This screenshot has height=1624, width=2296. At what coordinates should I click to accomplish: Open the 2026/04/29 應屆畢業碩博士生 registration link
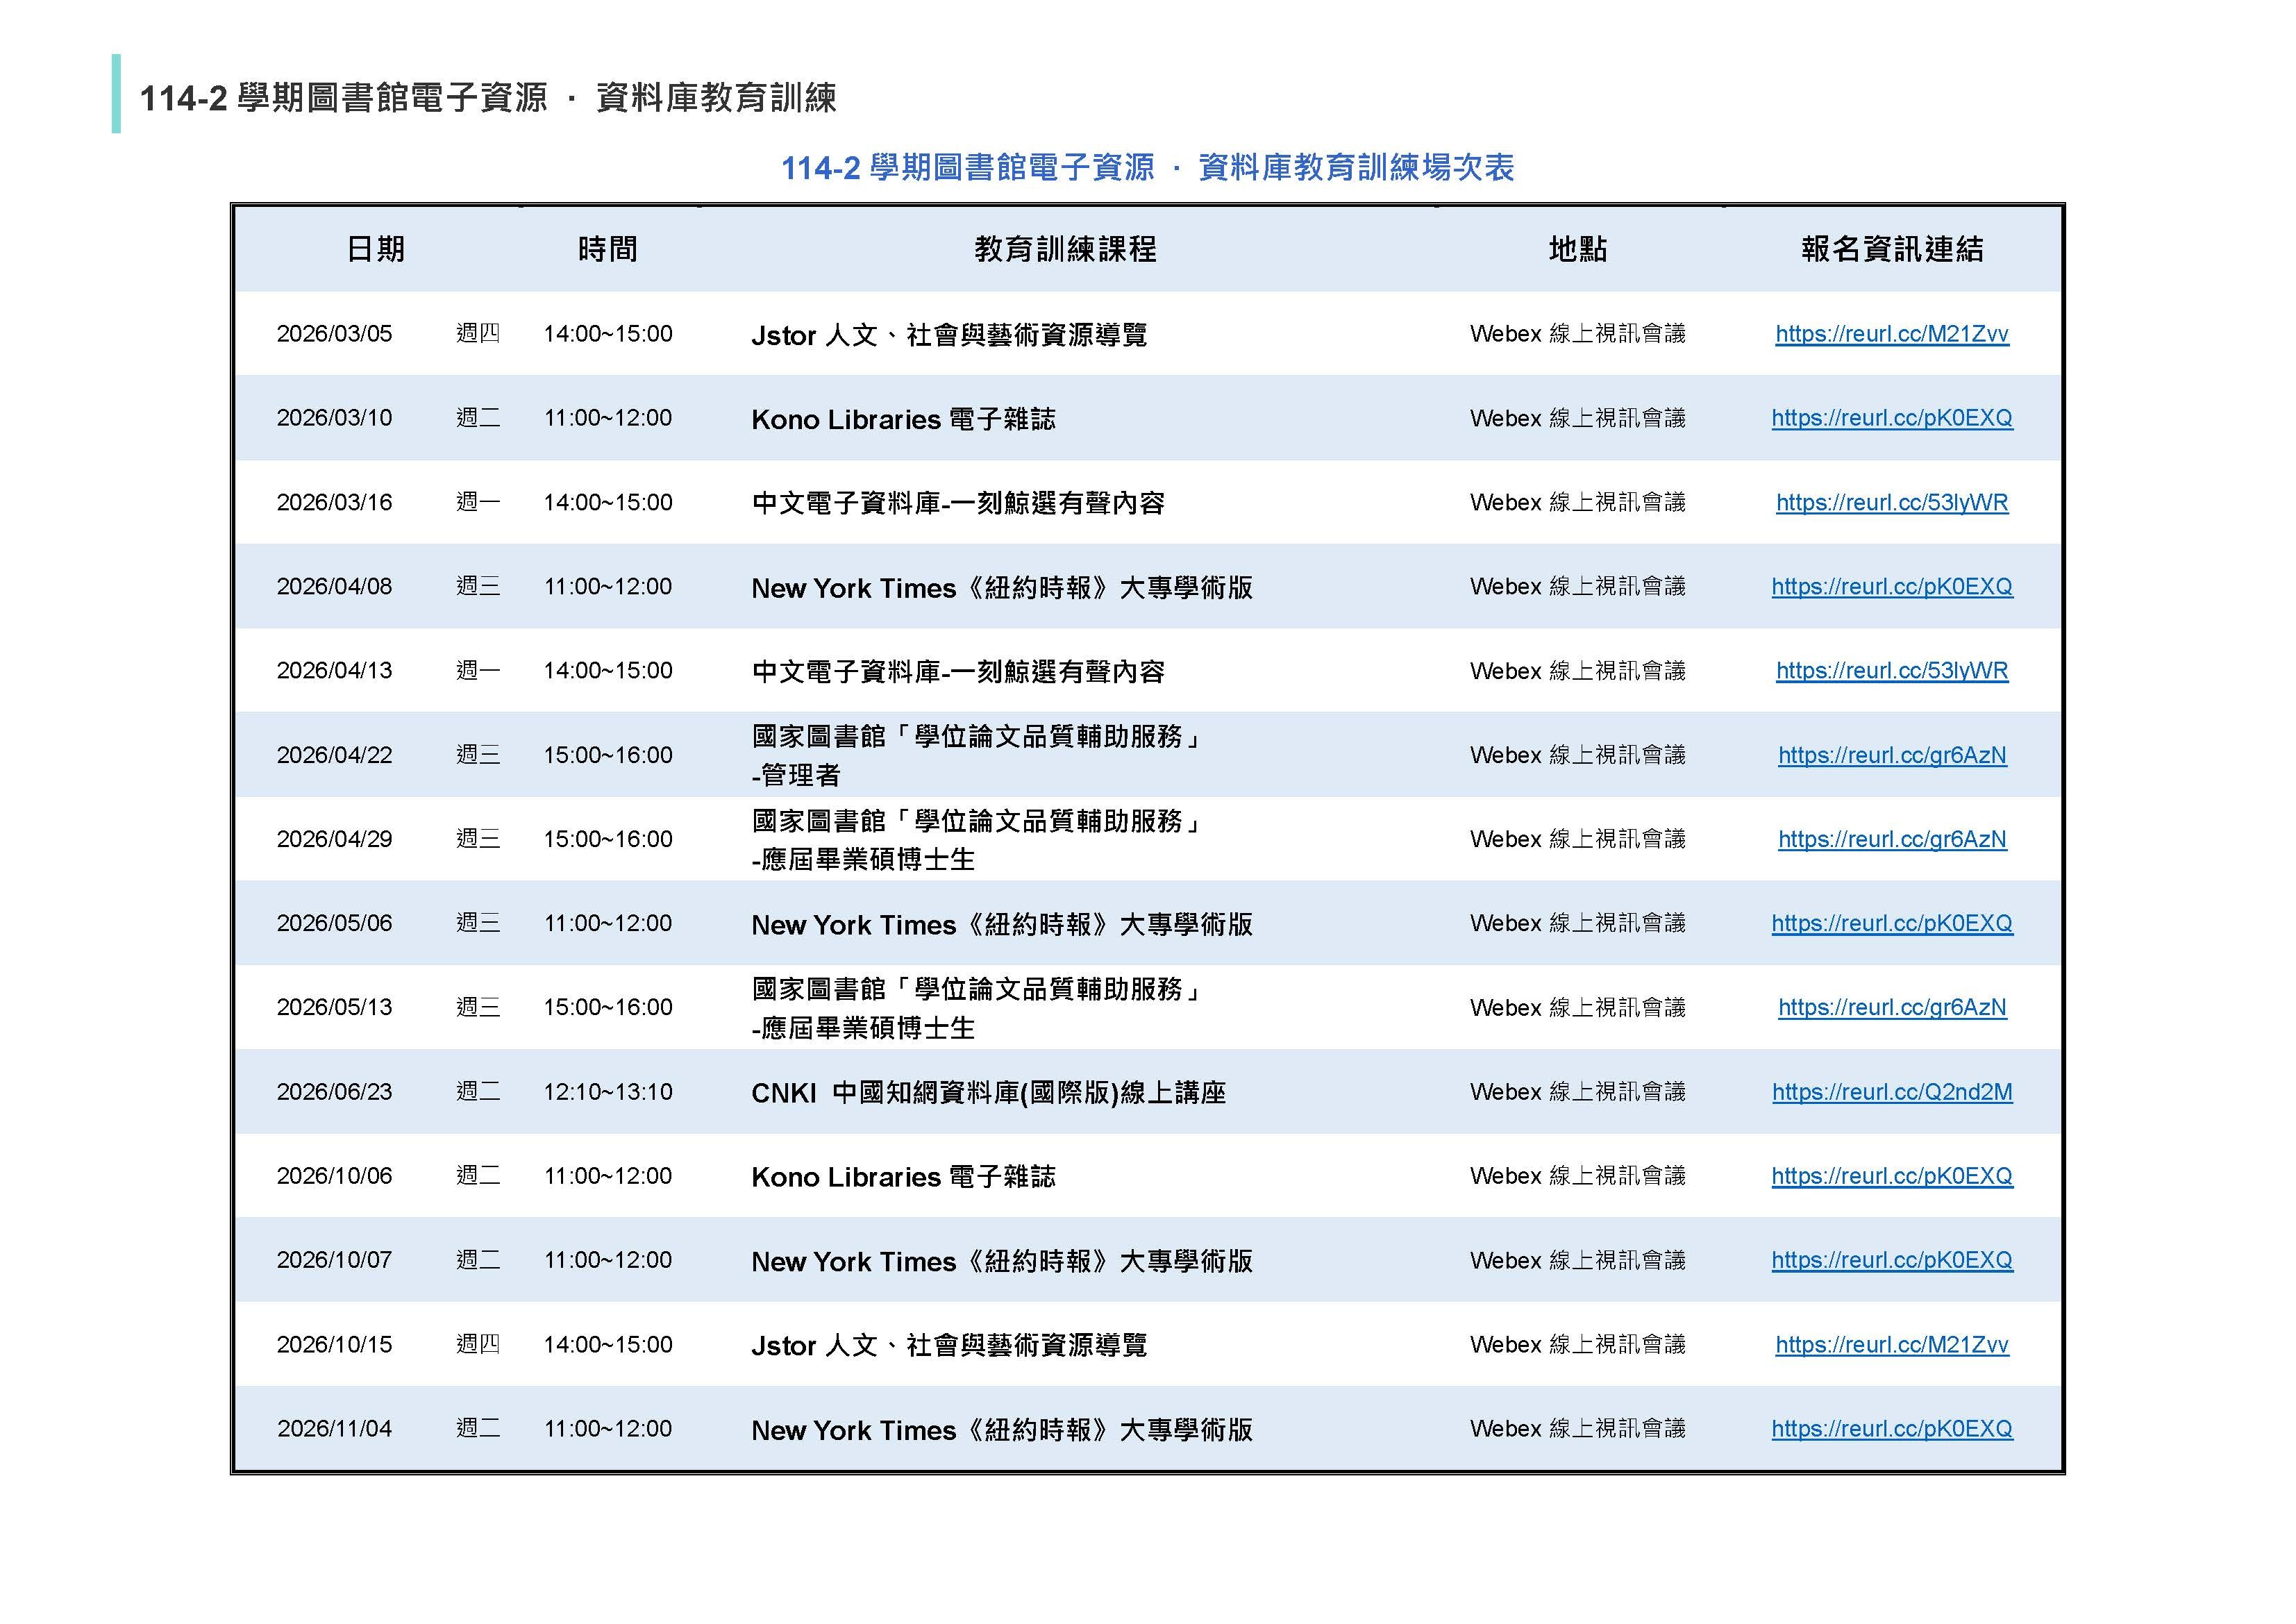(x=1893, y=840)
